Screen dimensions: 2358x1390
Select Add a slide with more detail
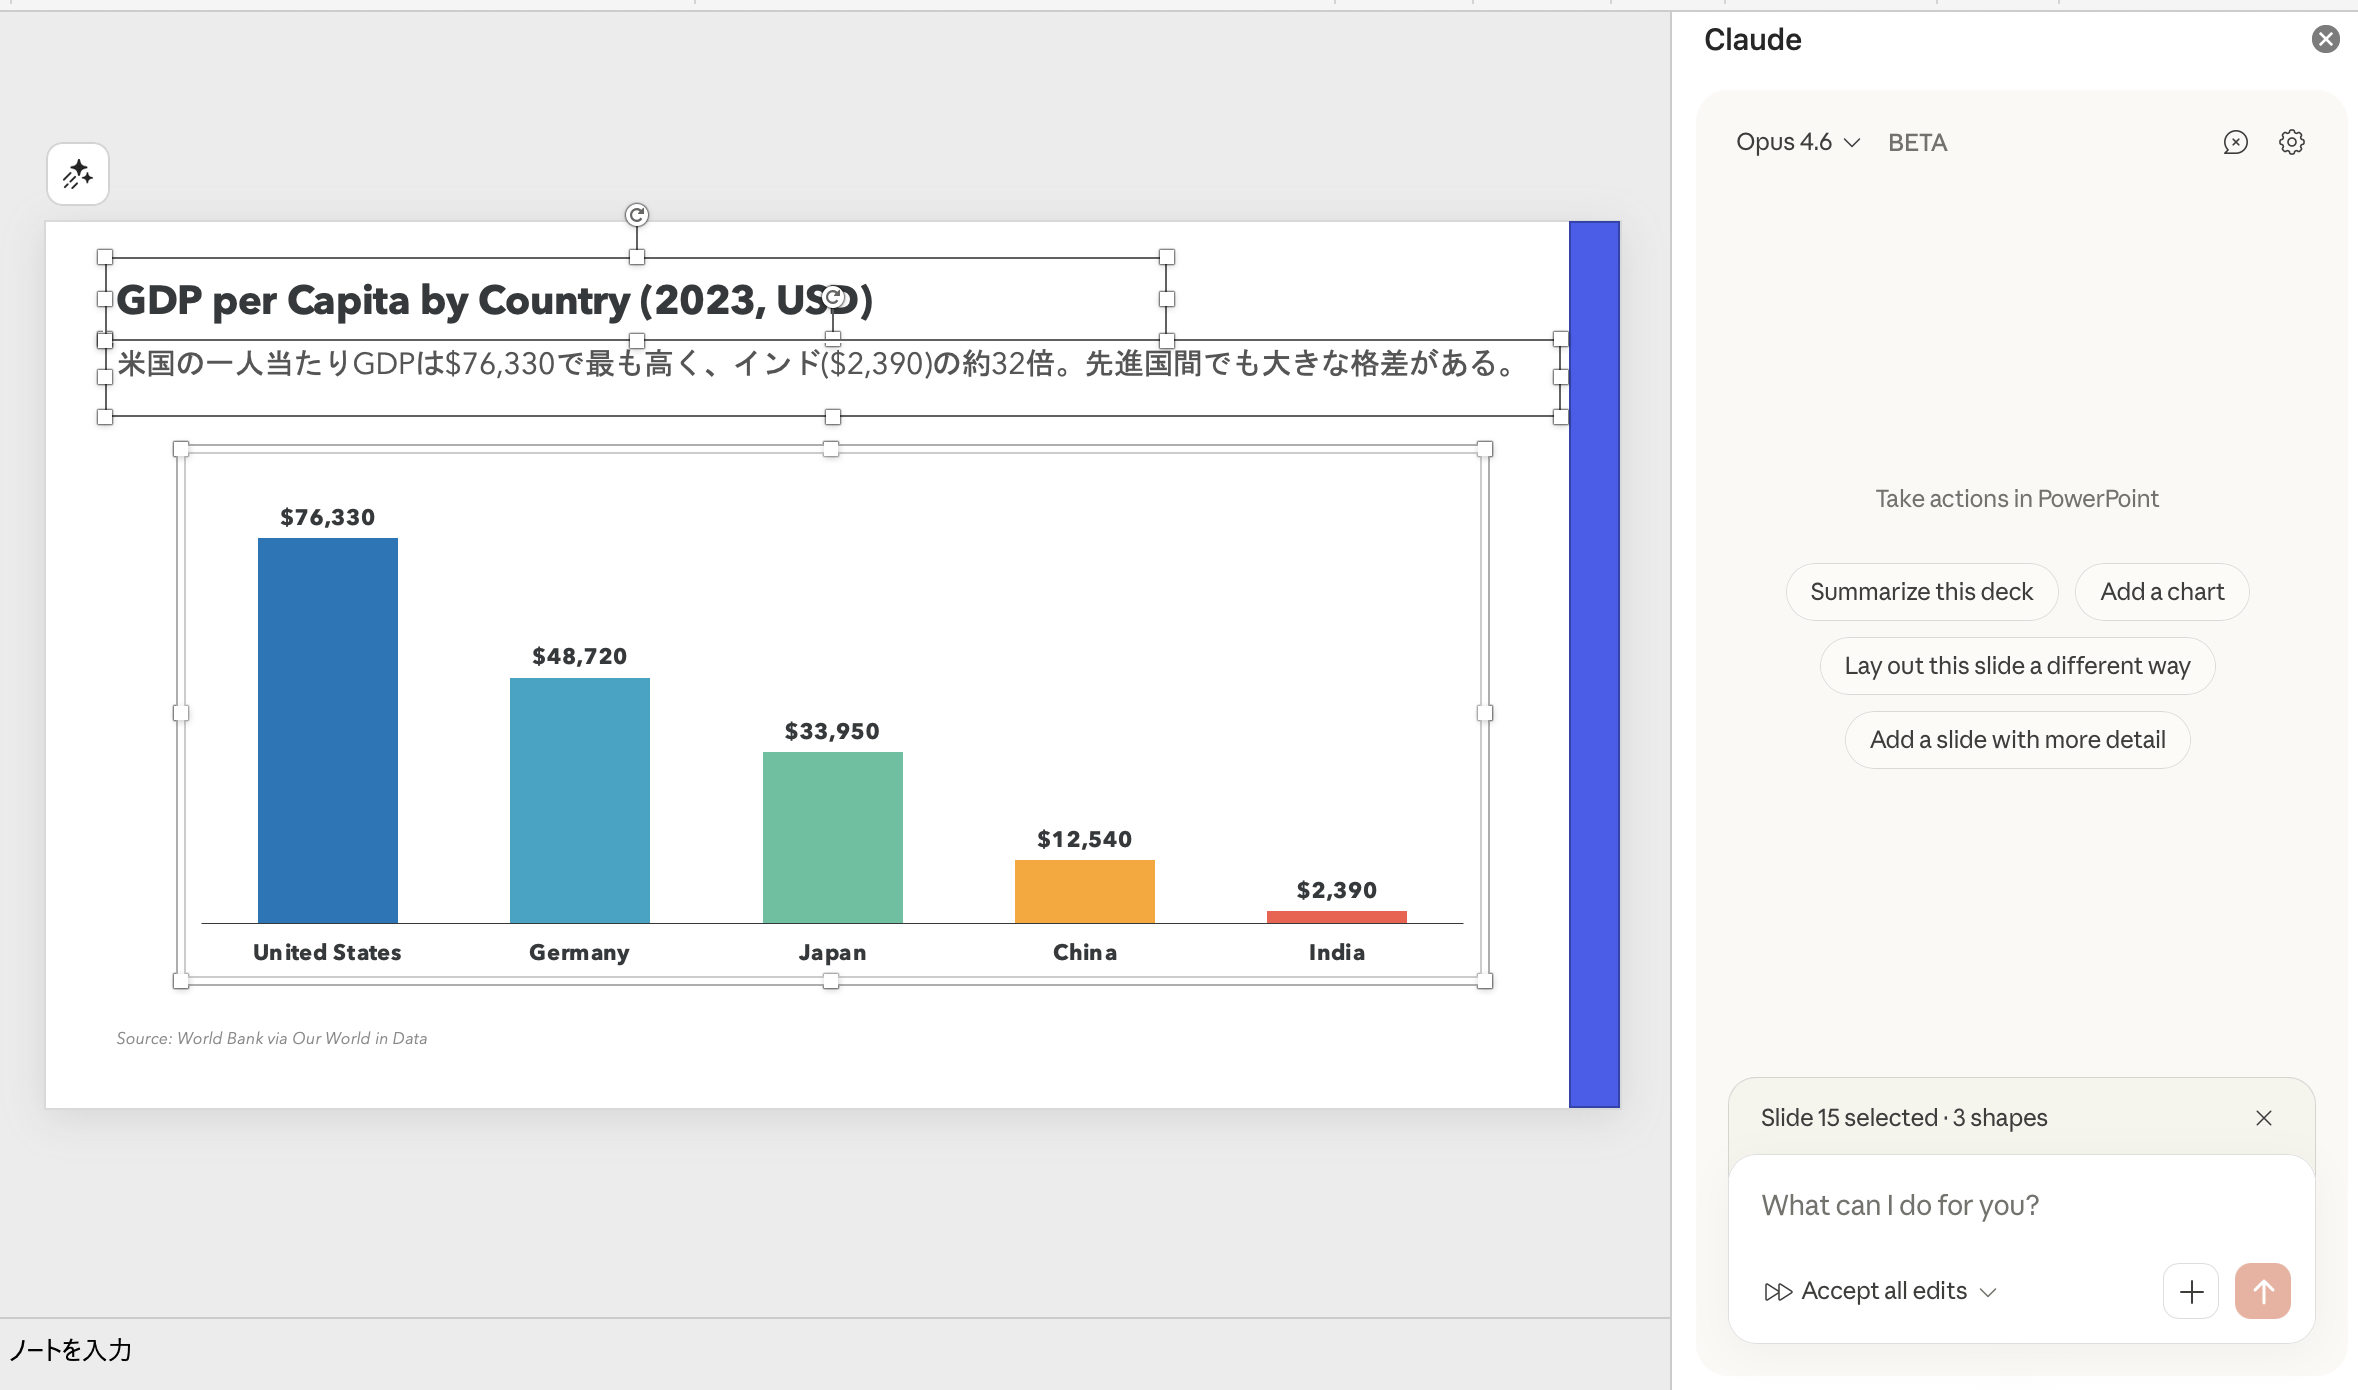[x=2017, y=740]
